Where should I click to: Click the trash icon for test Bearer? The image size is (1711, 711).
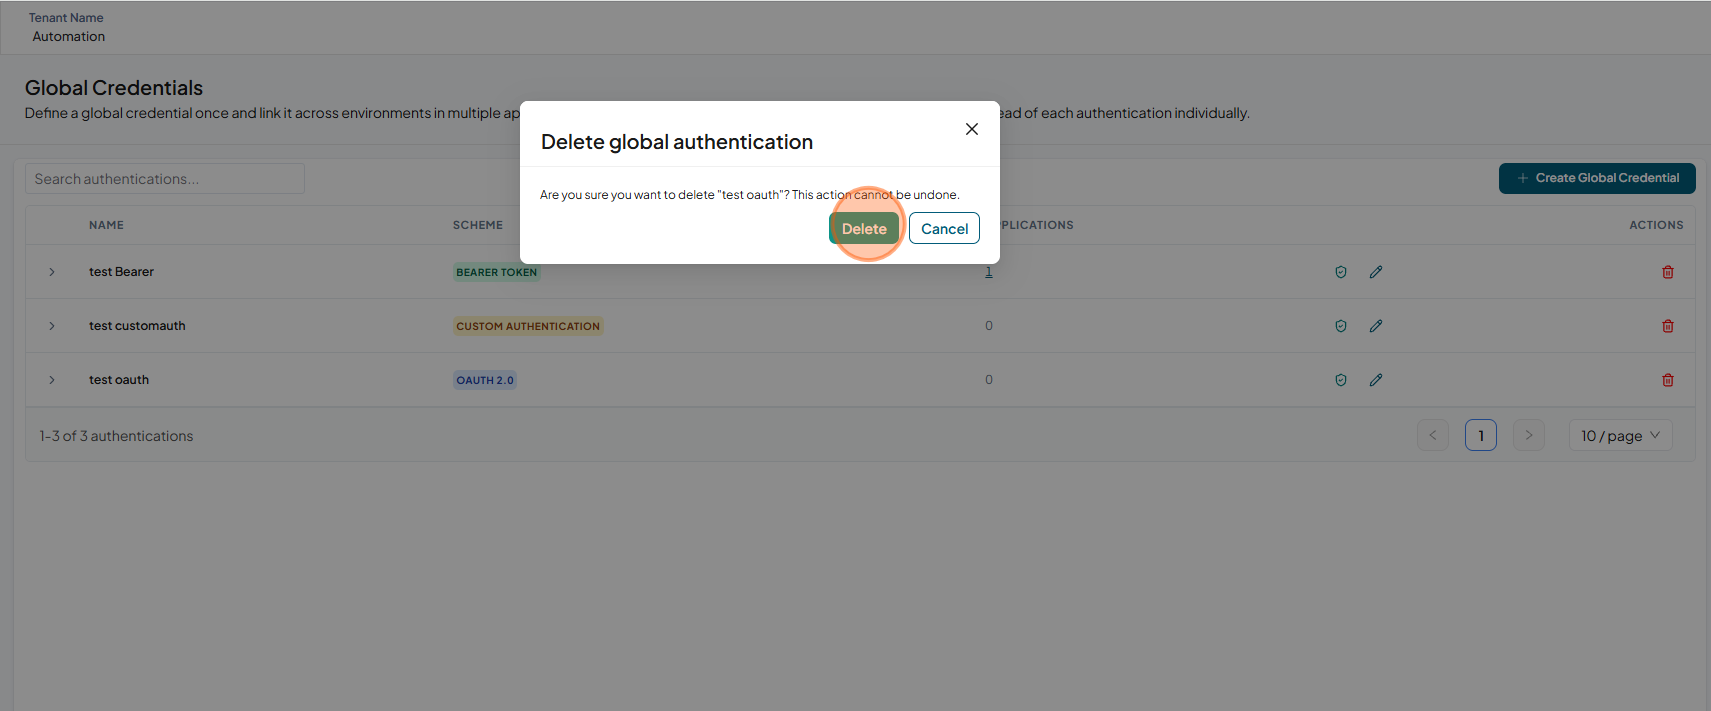pos(1668,272)
